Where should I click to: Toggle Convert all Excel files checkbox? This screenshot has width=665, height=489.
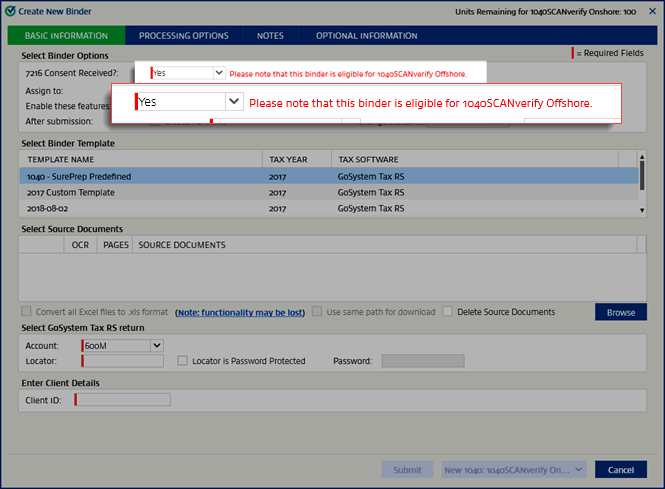click(27, 312)
